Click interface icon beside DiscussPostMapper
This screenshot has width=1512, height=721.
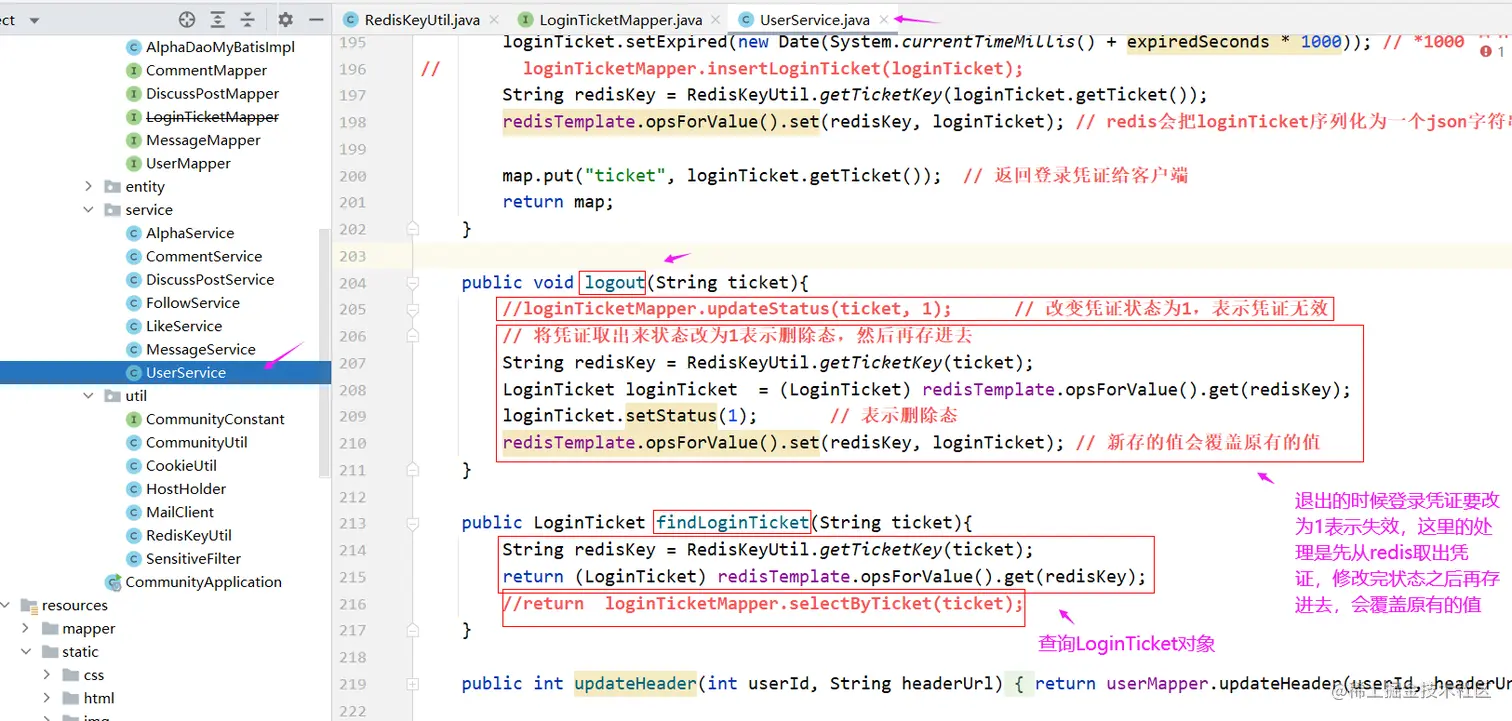coord(134,93)
